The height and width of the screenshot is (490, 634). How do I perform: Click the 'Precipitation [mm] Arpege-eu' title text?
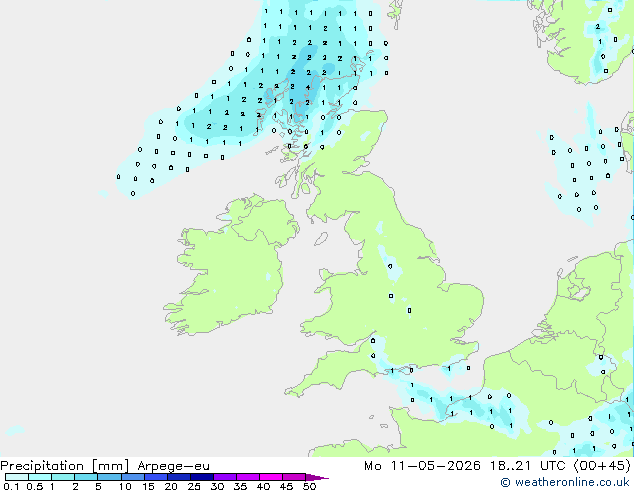pyautogui.click(x=105, y=466)
